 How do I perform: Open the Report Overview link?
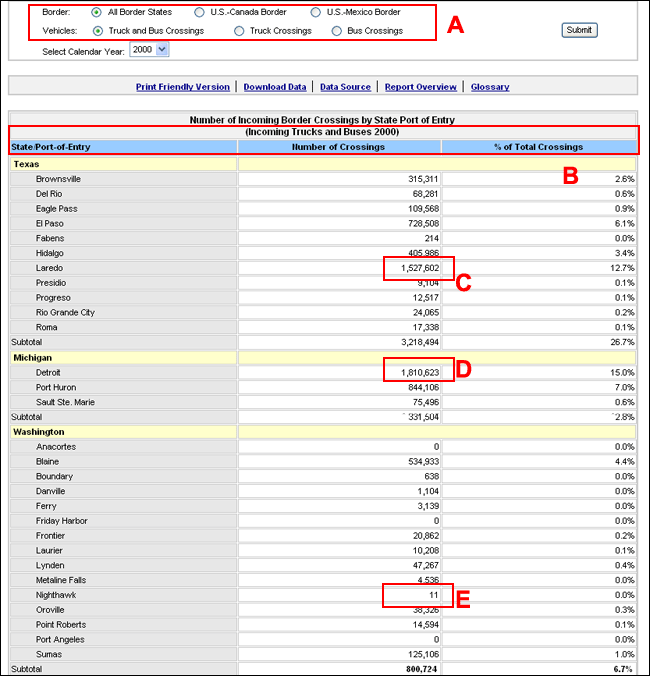coord(421,87)
